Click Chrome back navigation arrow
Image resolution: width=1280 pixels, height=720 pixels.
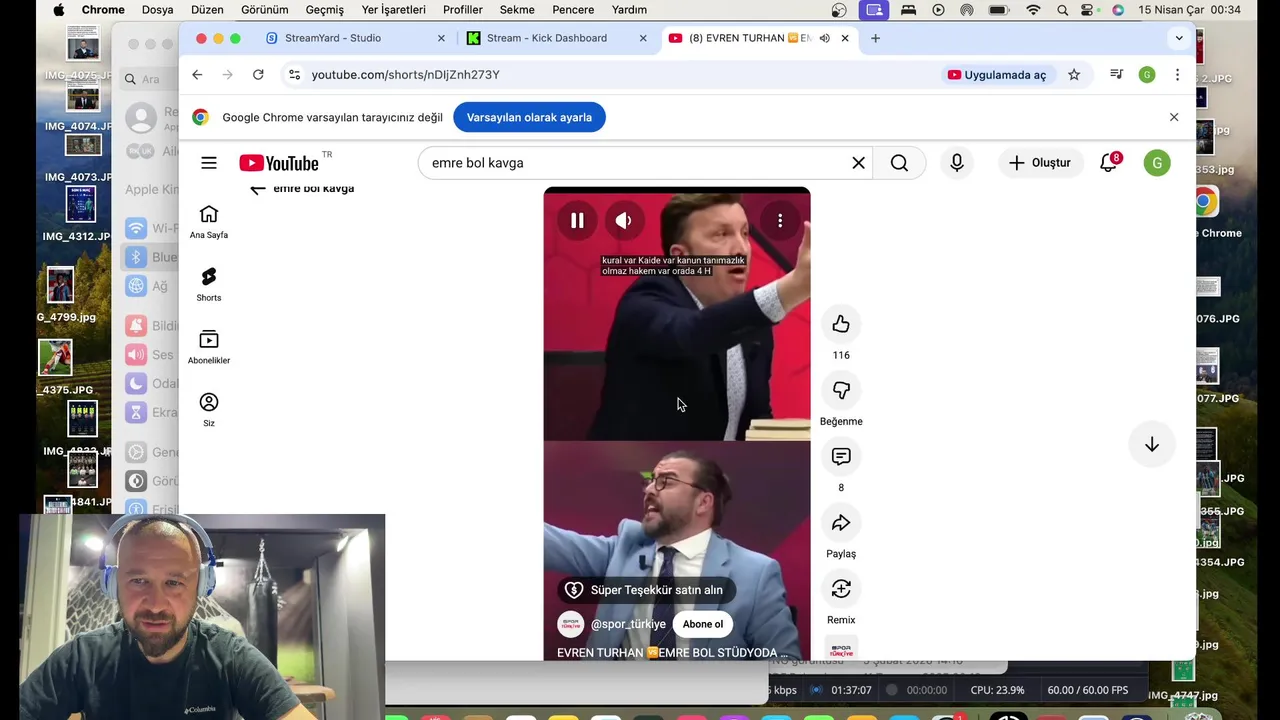pyautogui.click(x=197, y=75)
